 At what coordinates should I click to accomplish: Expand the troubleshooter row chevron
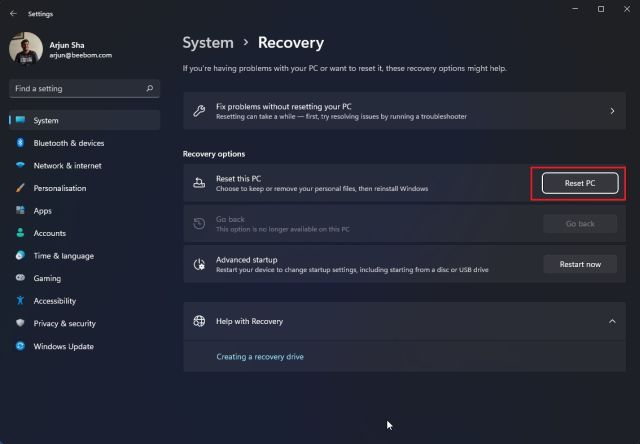point(612,111)
